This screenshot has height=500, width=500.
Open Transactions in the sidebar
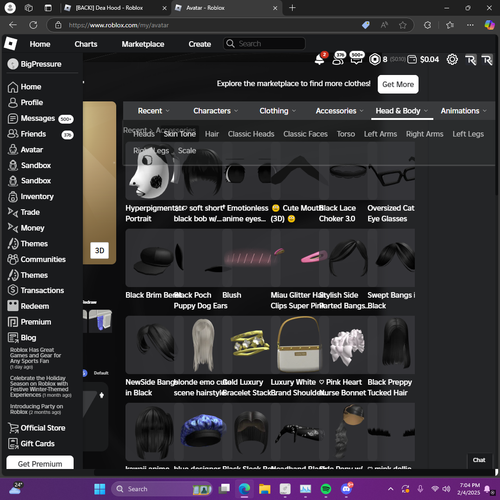click(36, 290)
